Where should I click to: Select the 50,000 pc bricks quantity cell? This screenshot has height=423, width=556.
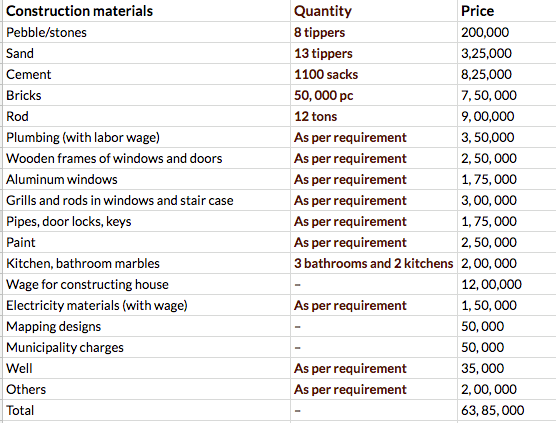[374, 95]
